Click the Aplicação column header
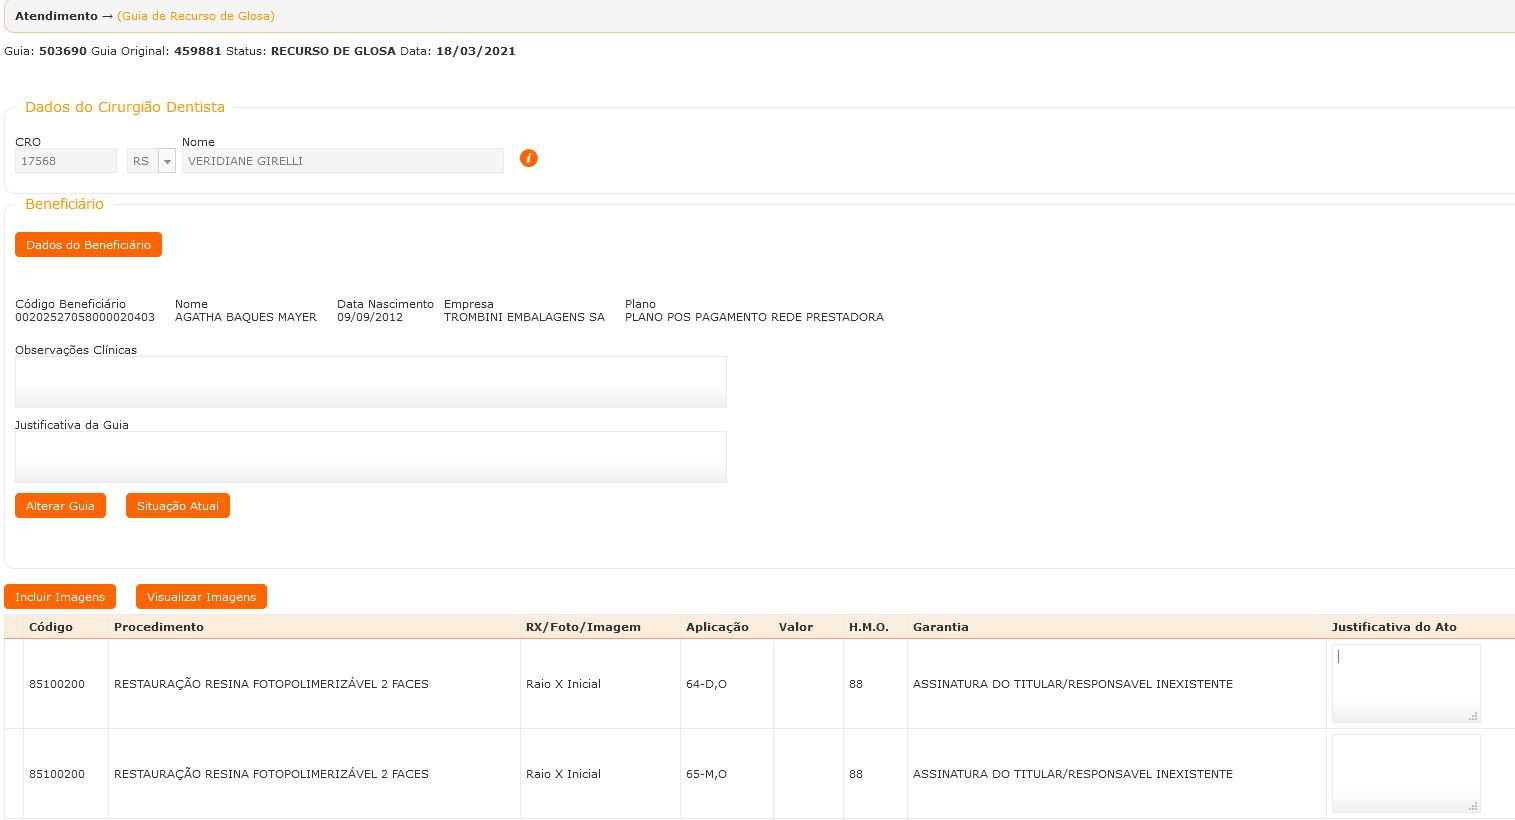 (717, 627)
